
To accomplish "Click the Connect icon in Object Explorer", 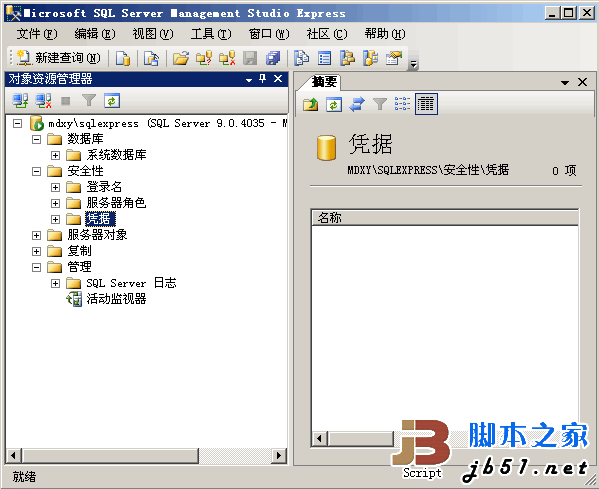I will click(x=20, y=101).
